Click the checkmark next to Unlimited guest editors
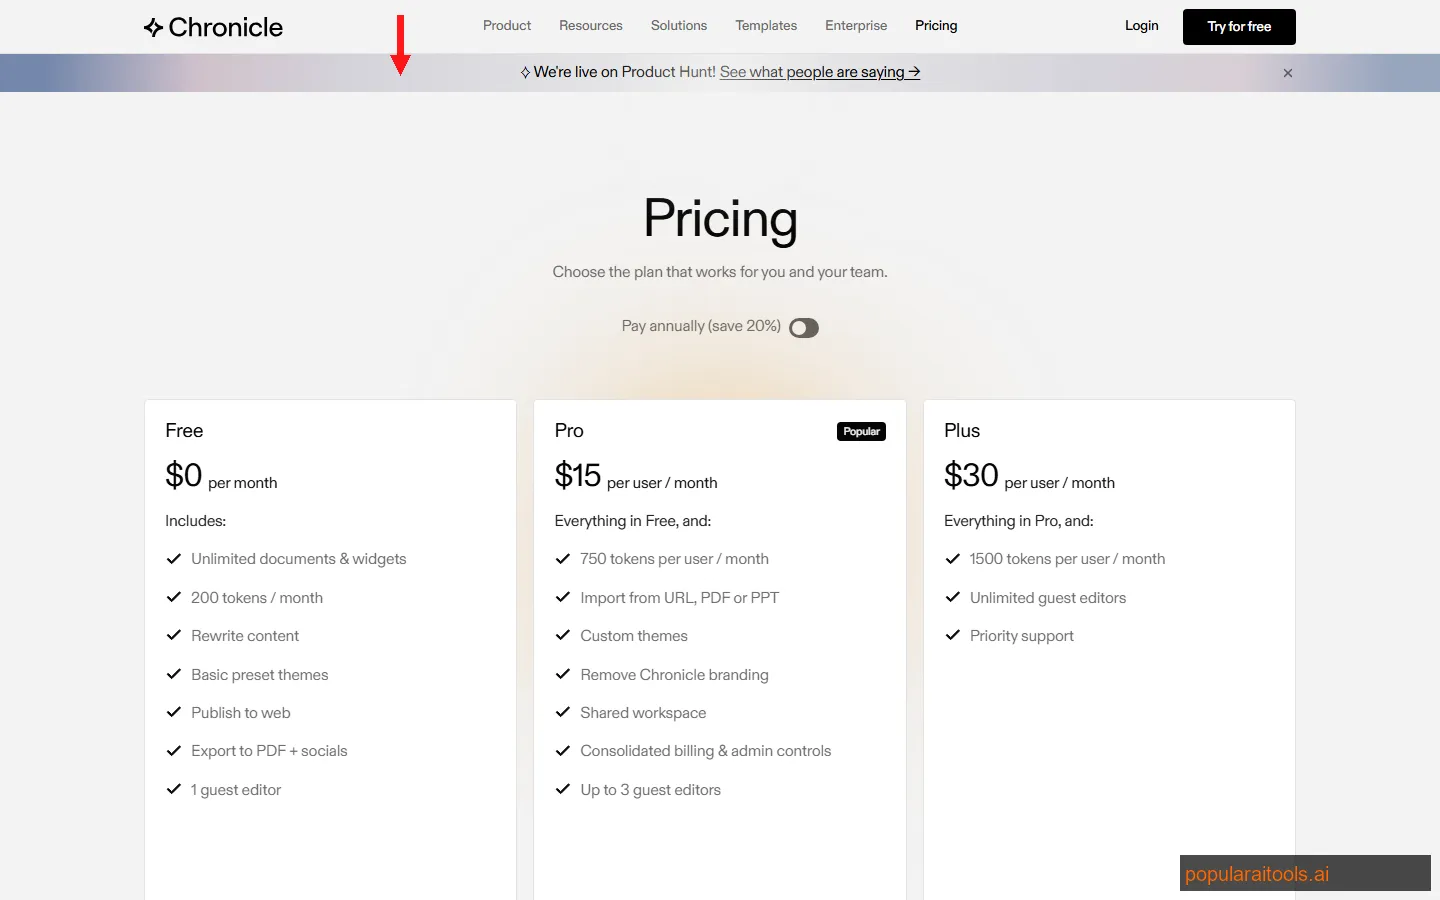This screenshot has width=1440, height=900. 953,597
